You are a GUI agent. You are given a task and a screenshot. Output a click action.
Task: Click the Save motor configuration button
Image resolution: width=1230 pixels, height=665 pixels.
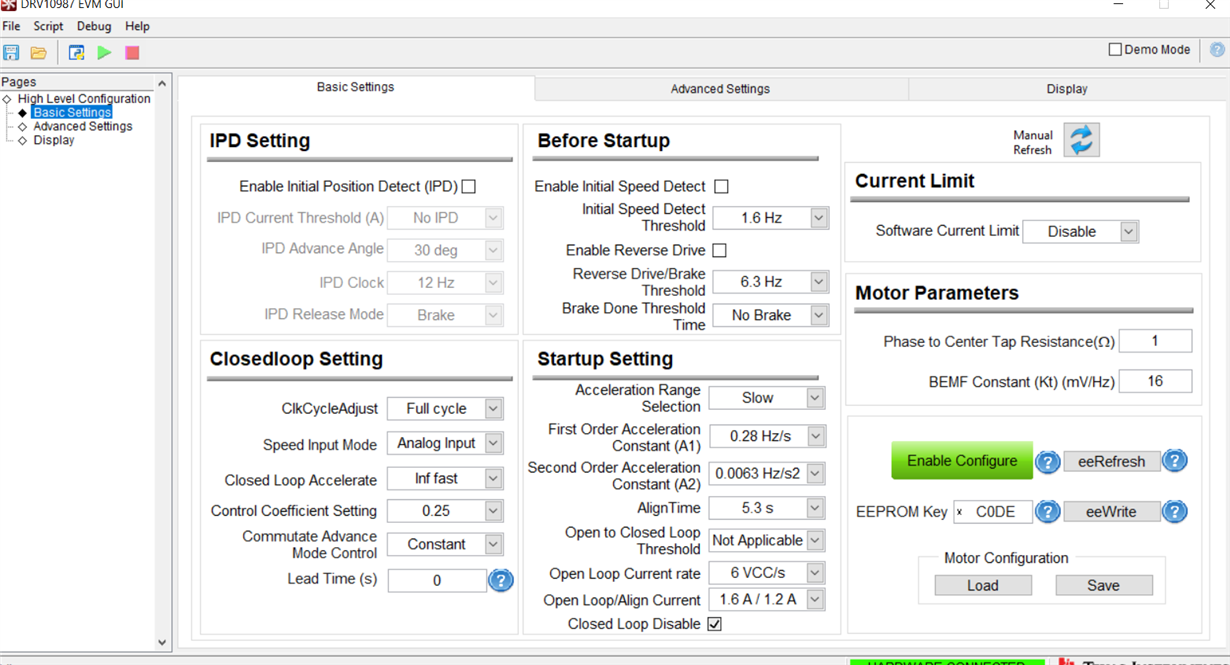[x=1103, y=585]
